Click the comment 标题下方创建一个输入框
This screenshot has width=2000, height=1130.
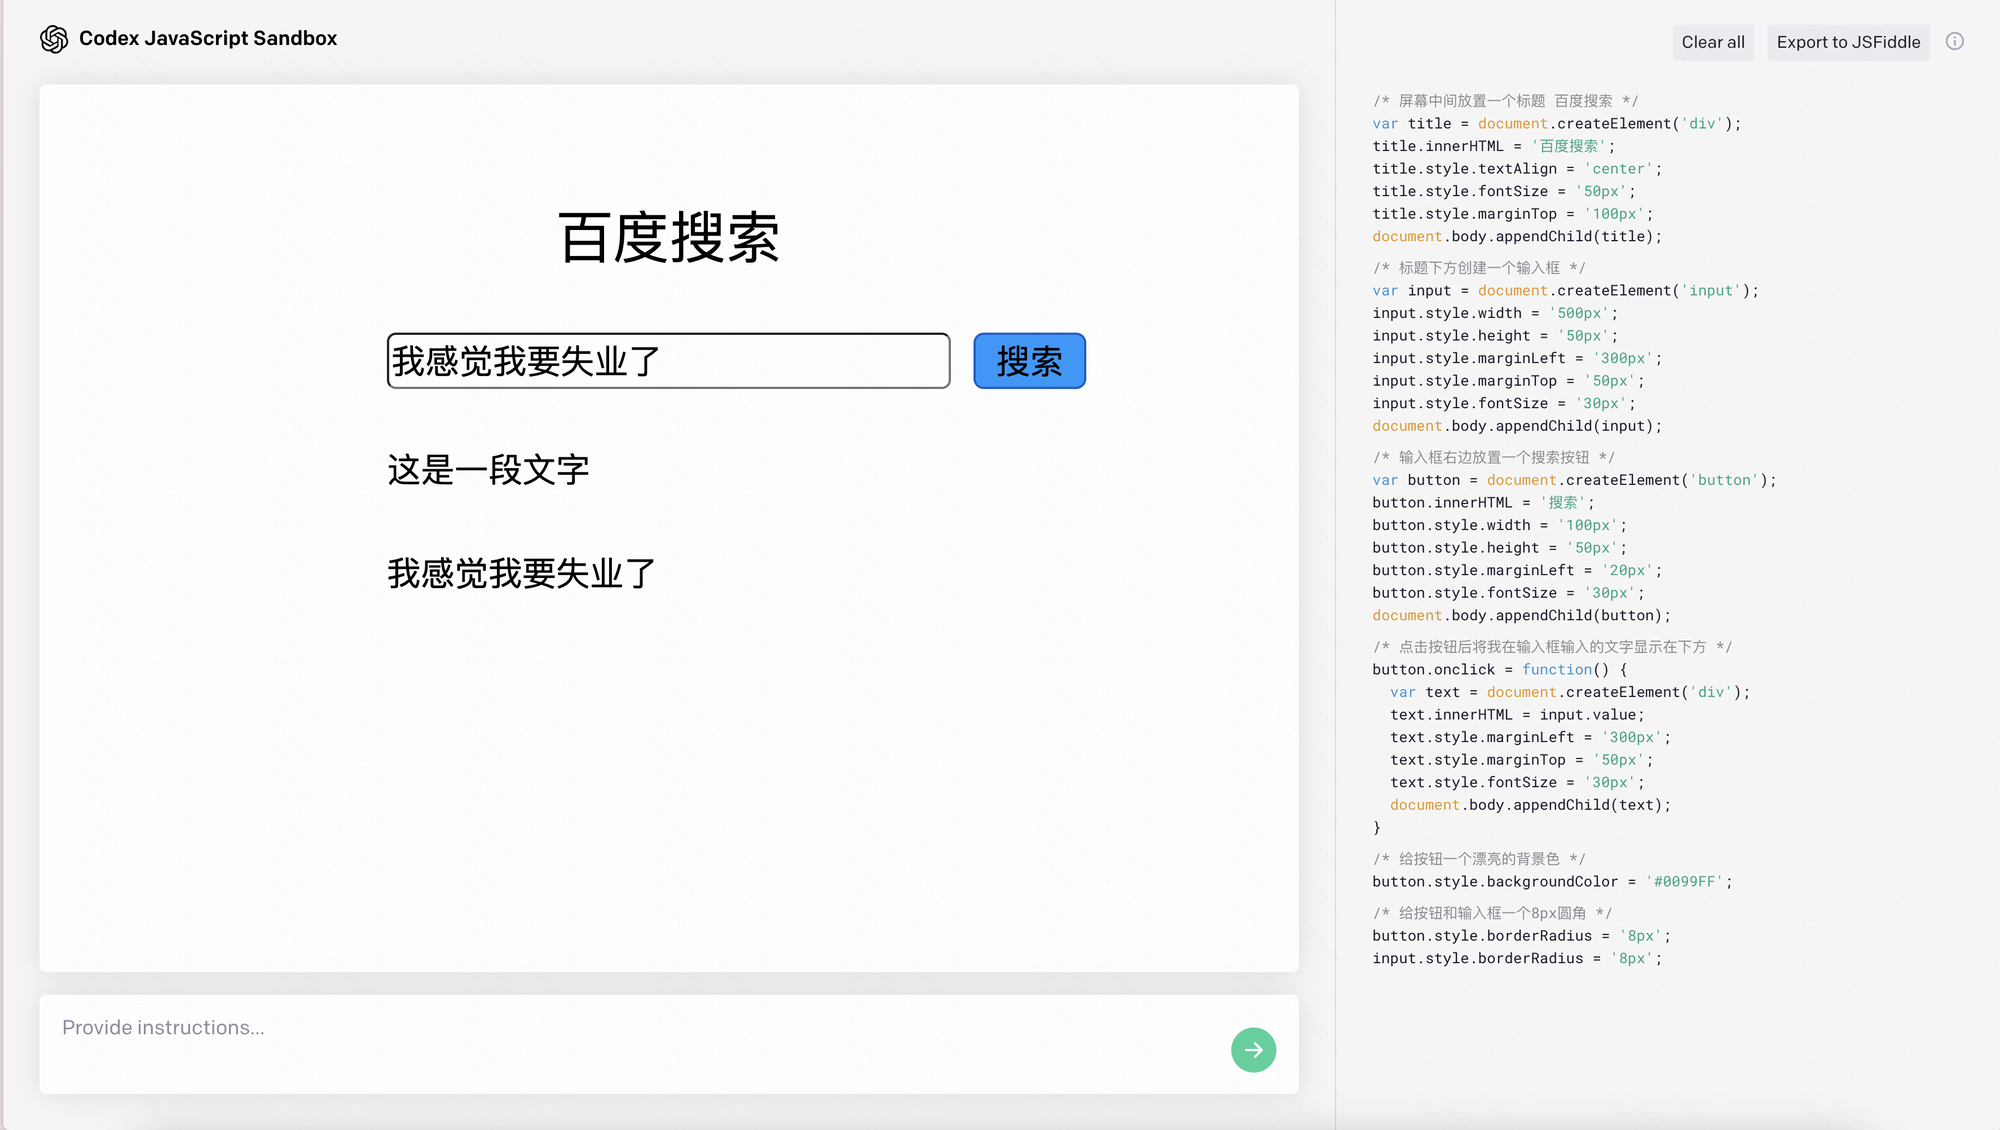point(1479,268)
